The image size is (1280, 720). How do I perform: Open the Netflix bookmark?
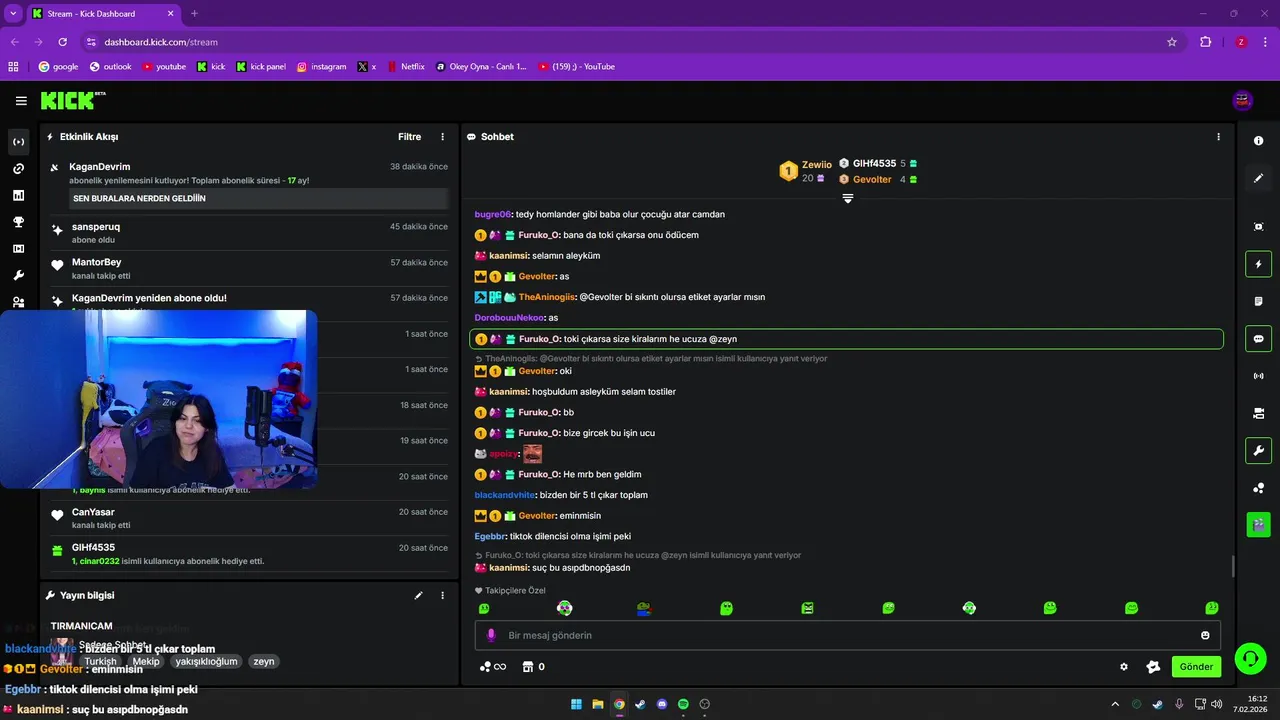coord(405,67)
